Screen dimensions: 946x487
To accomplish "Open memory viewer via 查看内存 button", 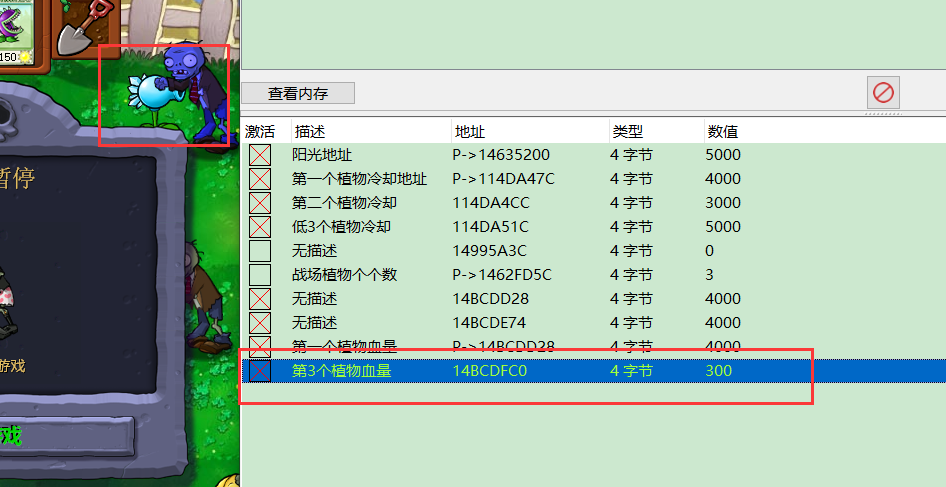I will 298,94.
